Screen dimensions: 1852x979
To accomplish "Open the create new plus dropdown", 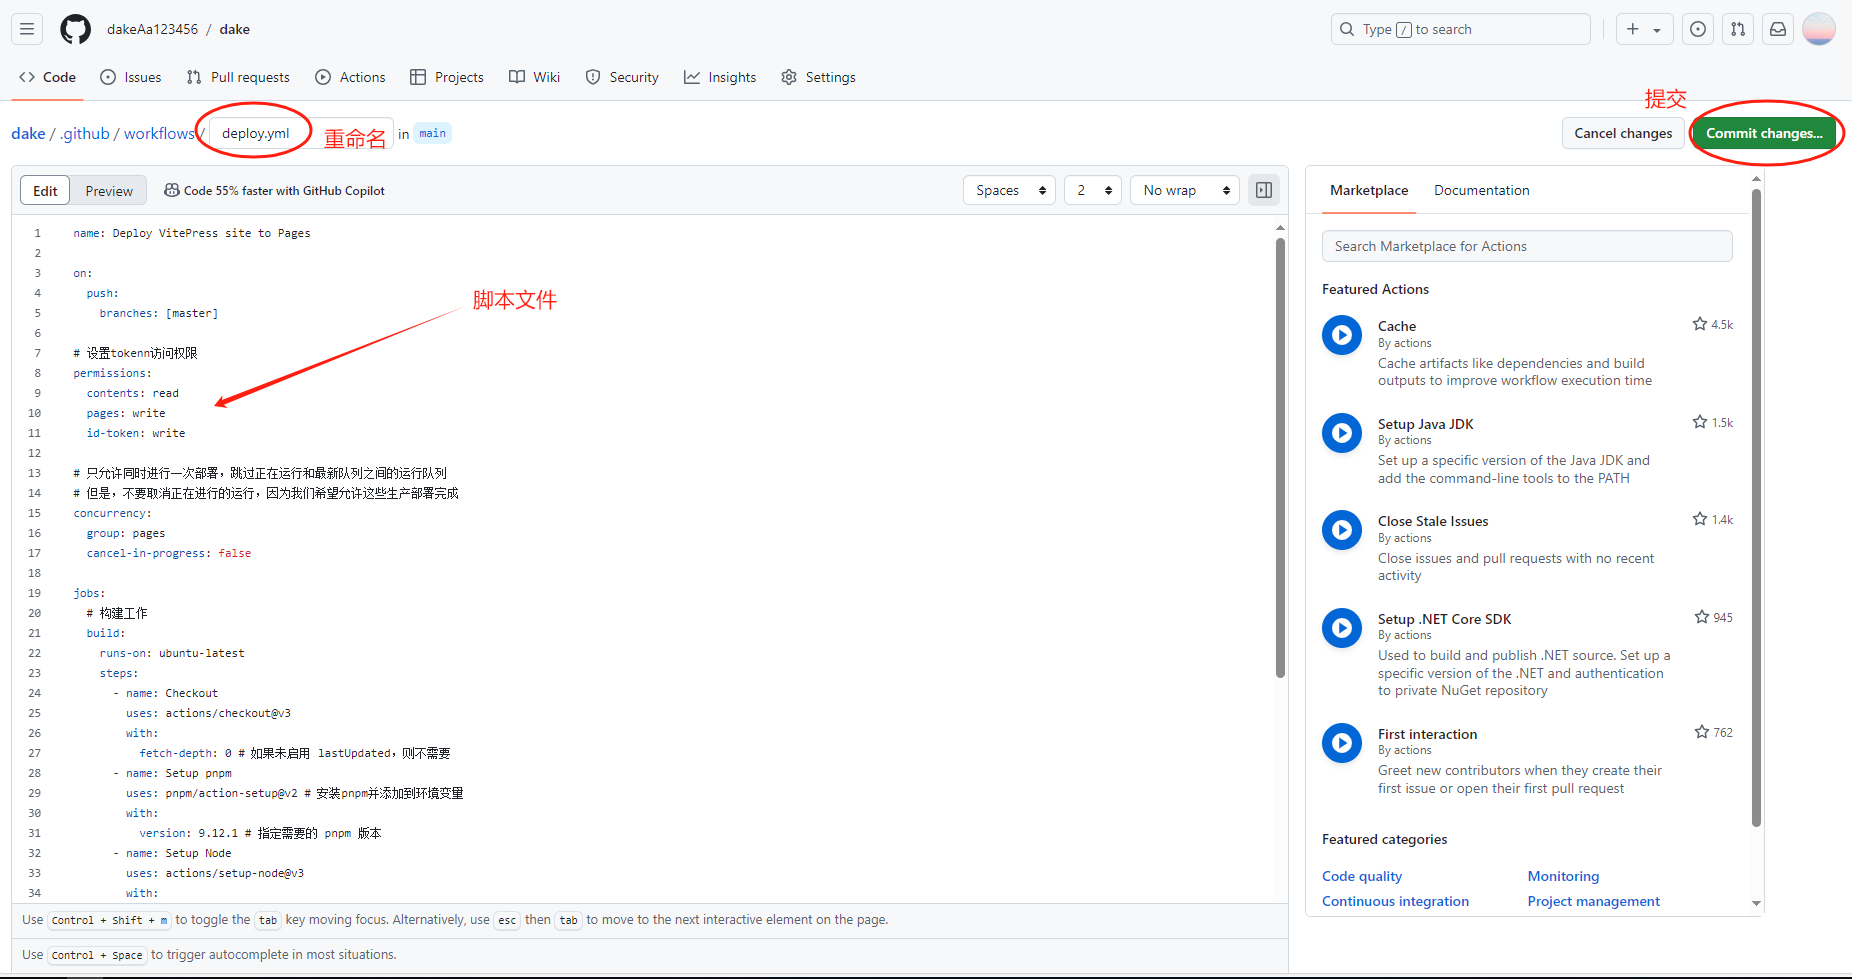I will click(x=1643, y=29).
